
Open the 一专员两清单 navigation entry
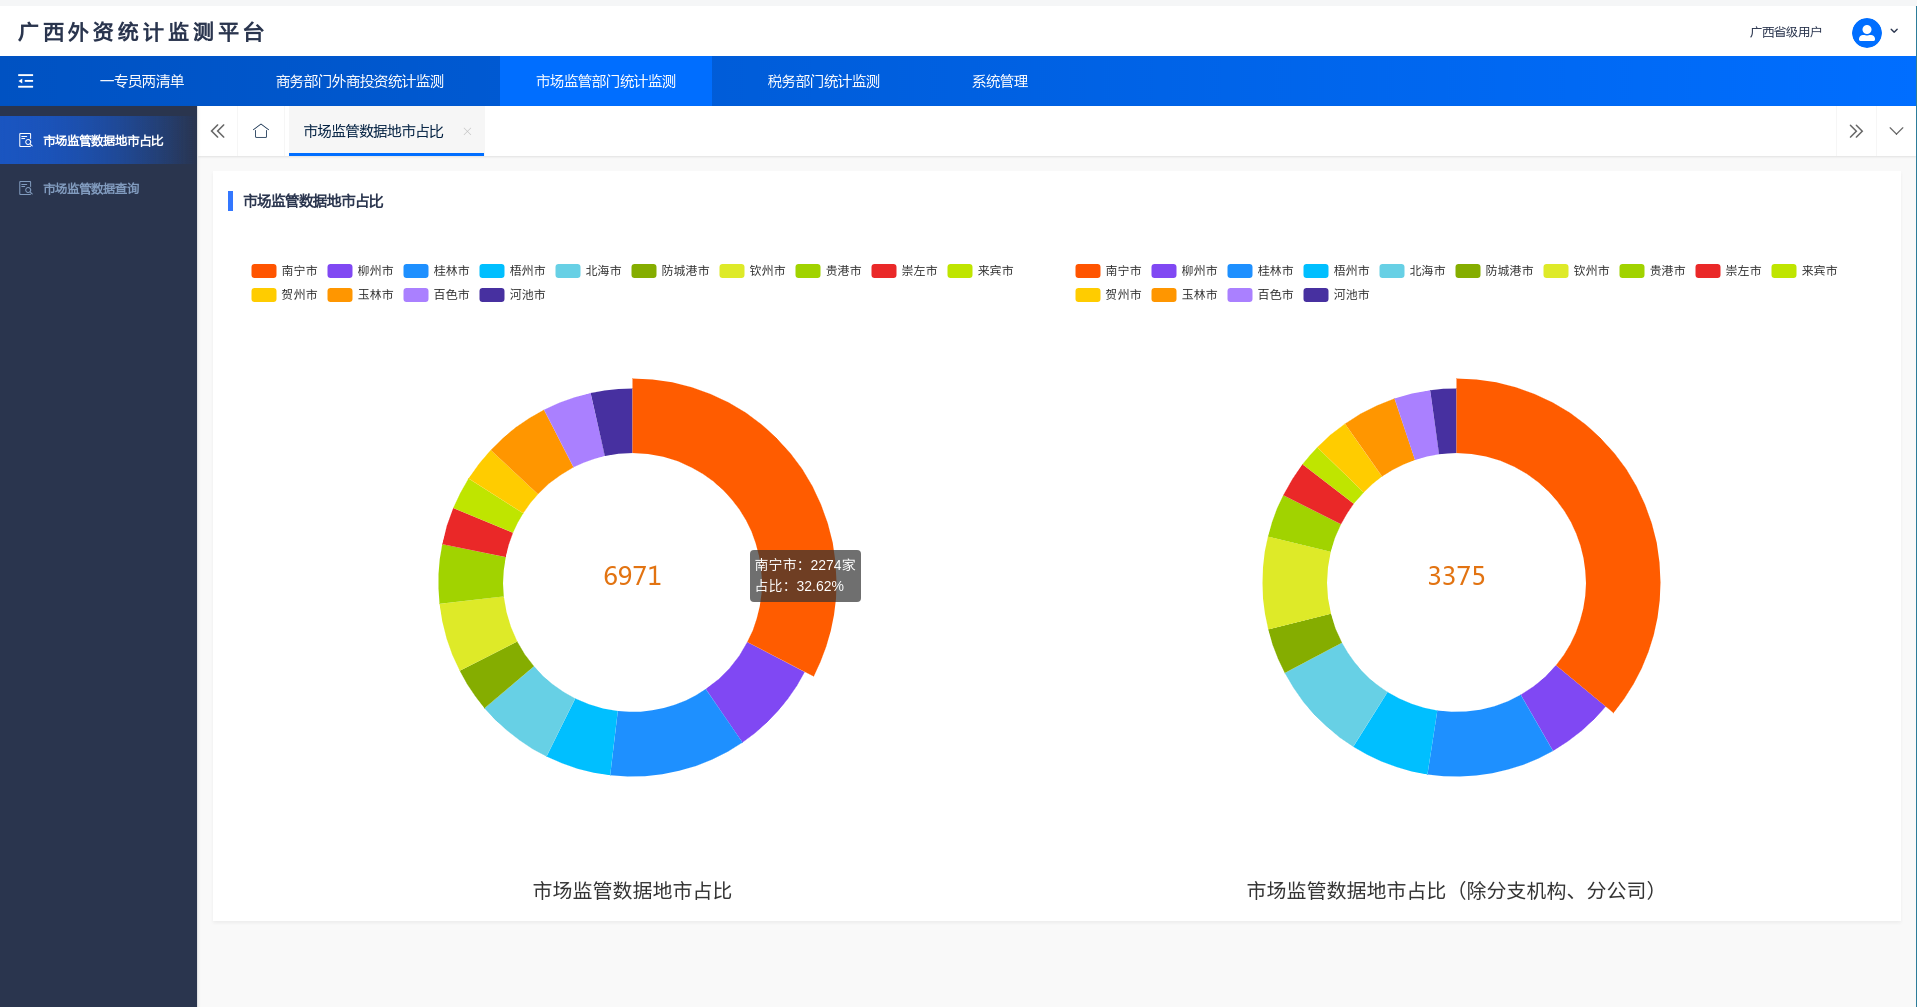tap(142, 81)
